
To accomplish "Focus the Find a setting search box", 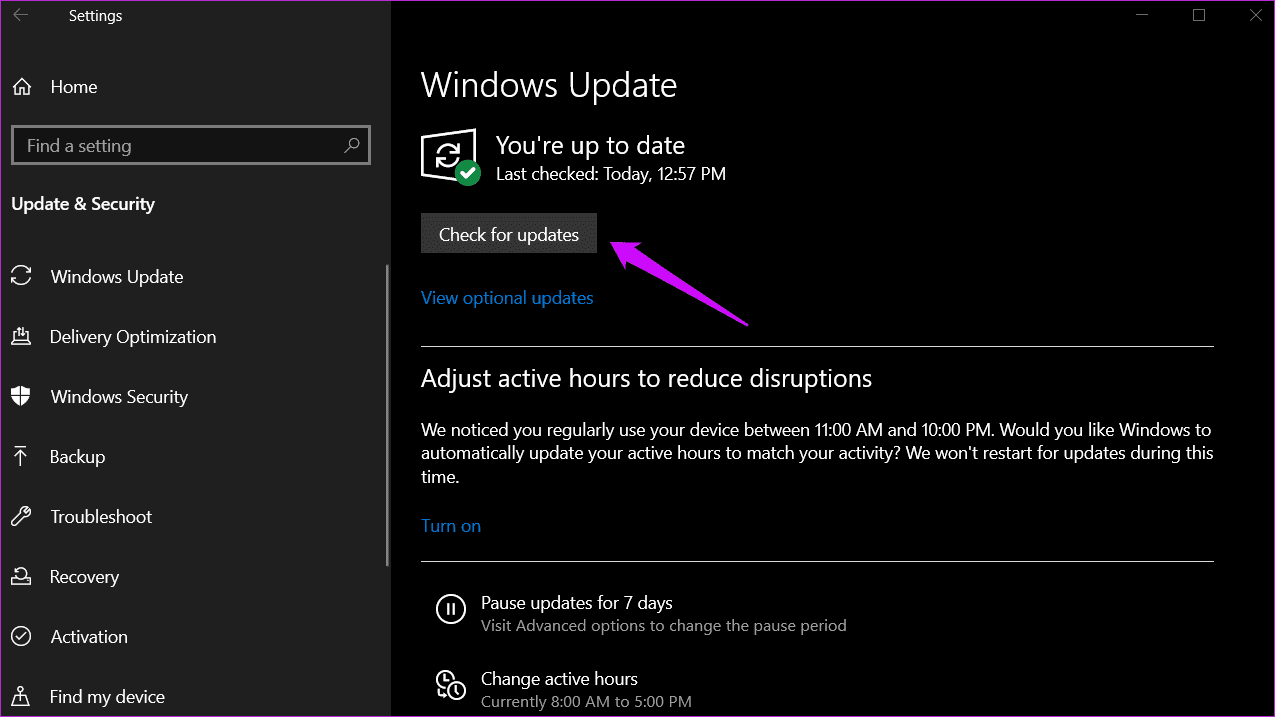I will pyautogui.click(x=191, y=145).
